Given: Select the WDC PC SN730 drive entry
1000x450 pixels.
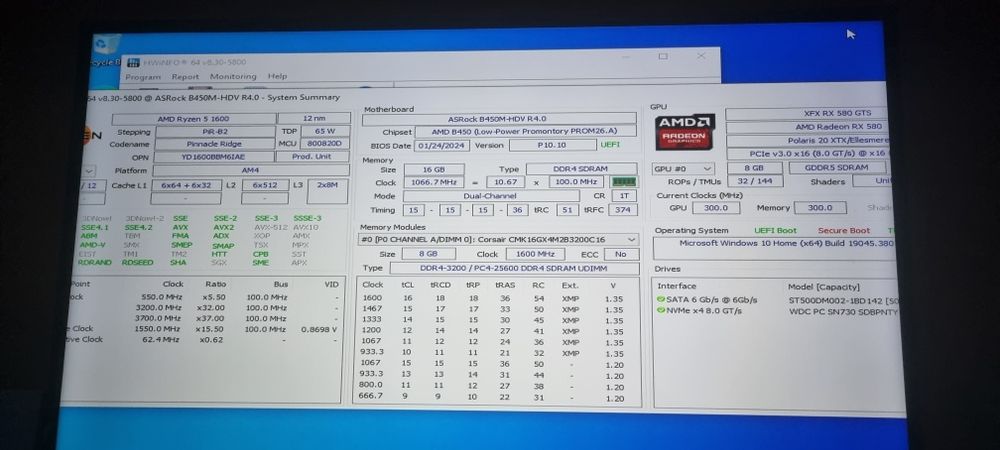Looking at the screenshot, I should click(x=843, y=312).
